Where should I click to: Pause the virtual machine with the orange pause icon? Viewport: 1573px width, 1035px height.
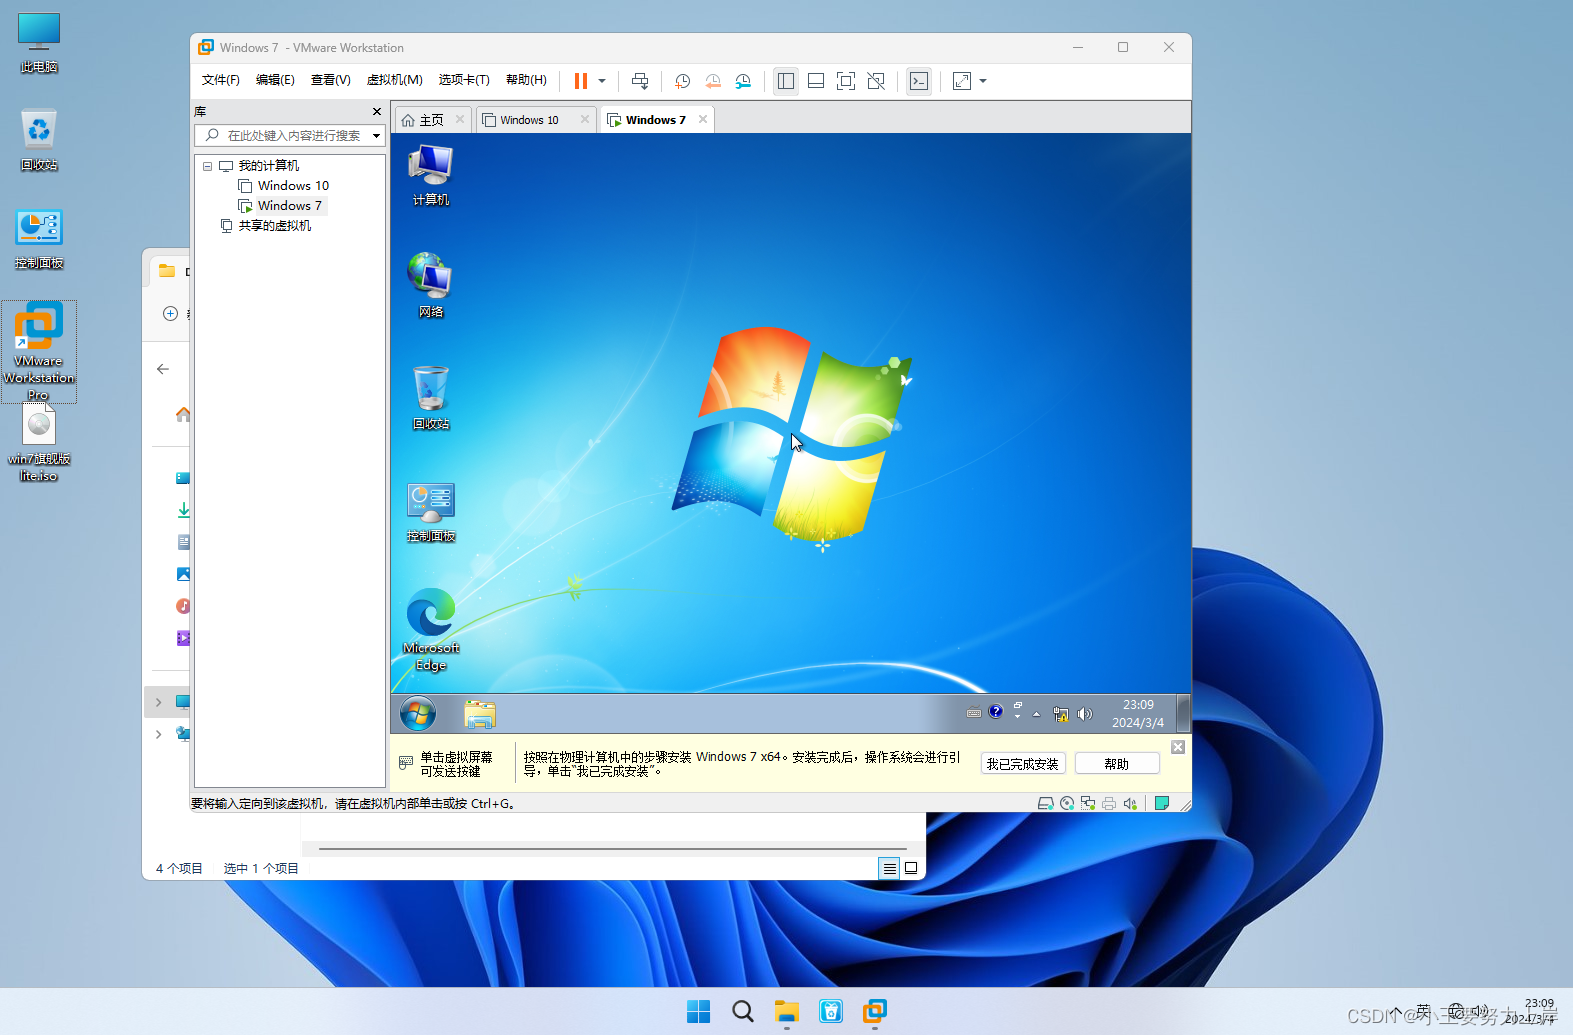(x=580, y=81)
